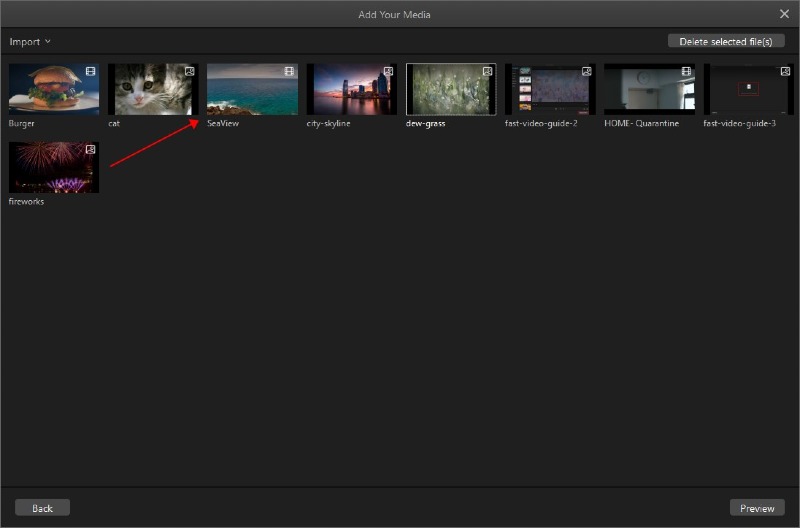Click the fast-video-guide-3 file name label
The image size is (800, 528).
click(x=739, y=123)
